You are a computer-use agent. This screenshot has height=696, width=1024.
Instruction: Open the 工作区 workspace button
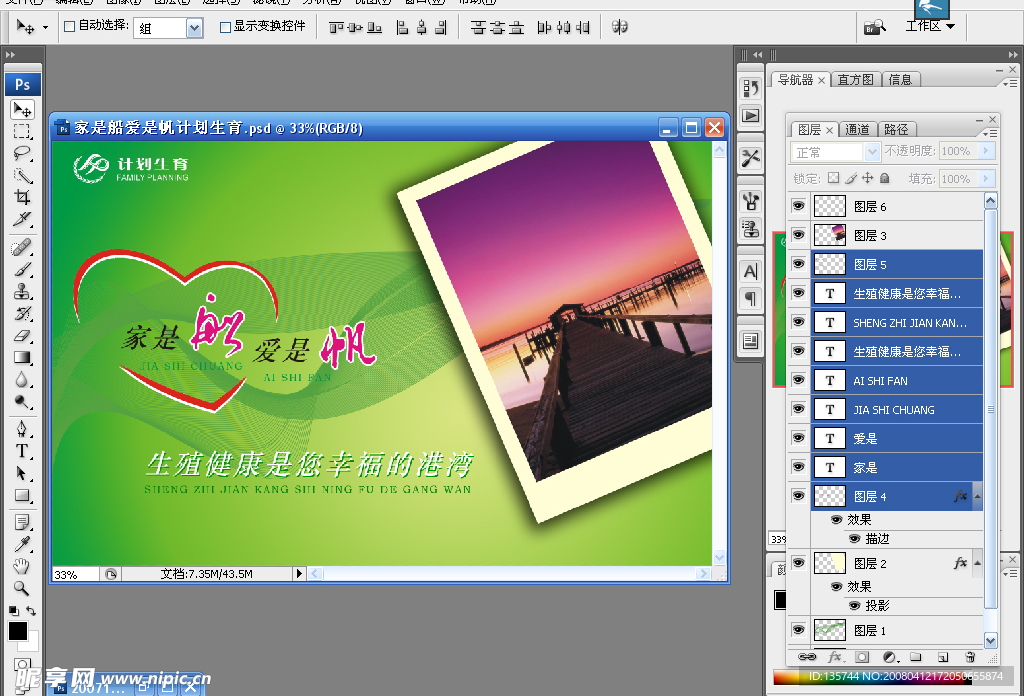930,26
